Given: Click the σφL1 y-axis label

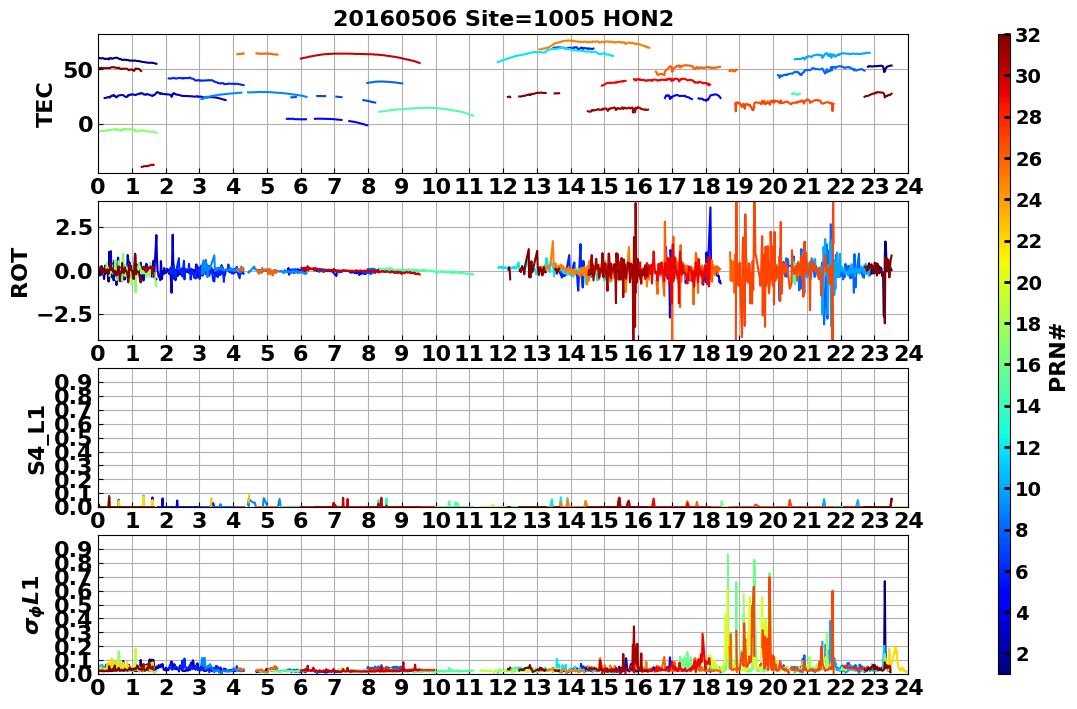Looking at the screenshot, I should click(33, 605).
